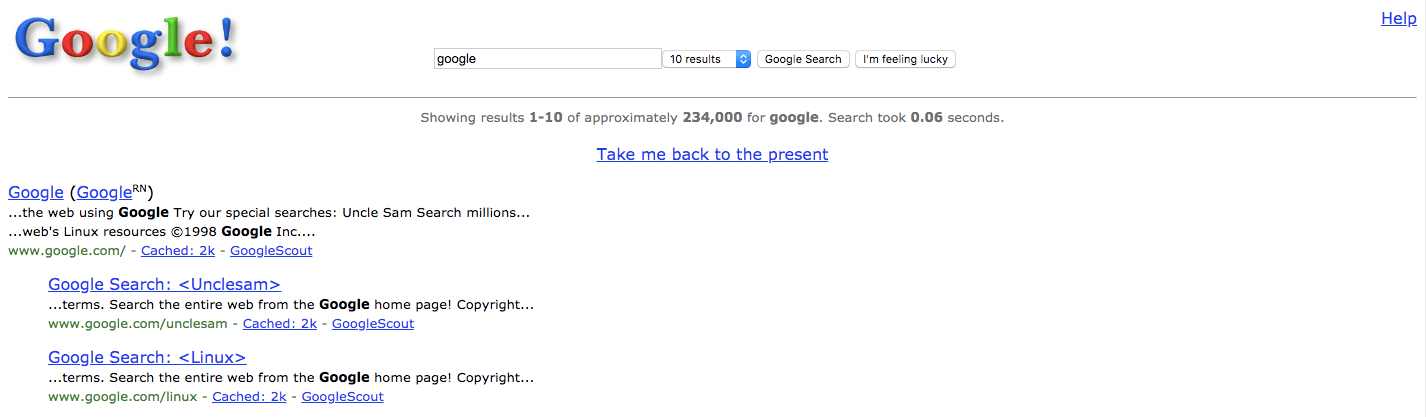Click the "I'm feeling lucky" button
Image resolution: width=1426 pixels, height=417 pixels.
click(x=905, y=59)
